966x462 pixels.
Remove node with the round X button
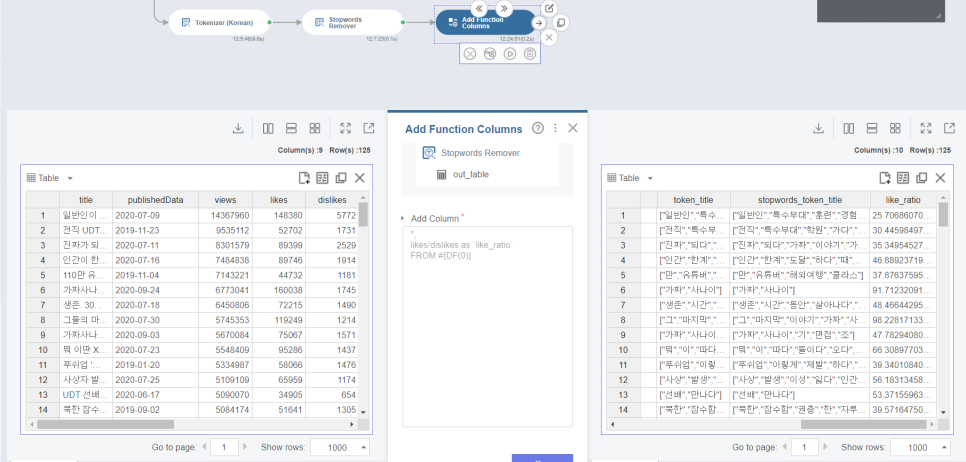pyautogui.click(x=548, y=38)
